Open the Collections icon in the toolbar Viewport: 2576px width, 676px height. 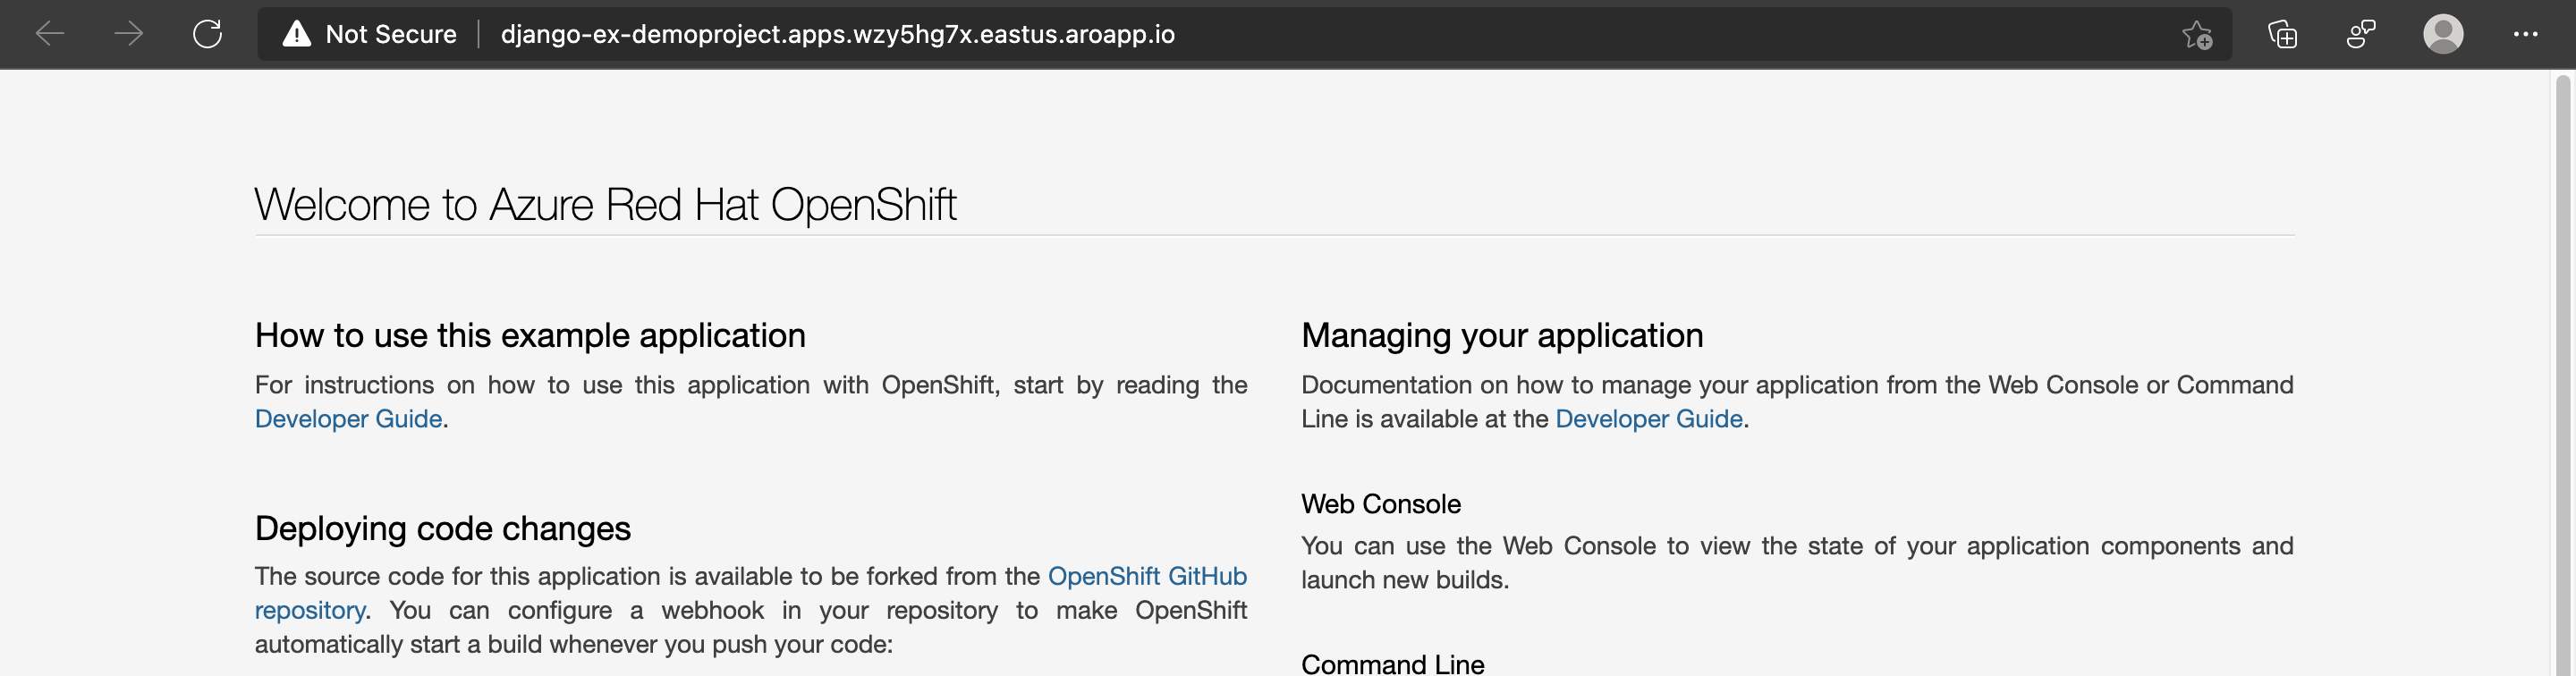tap(2282, 35)
